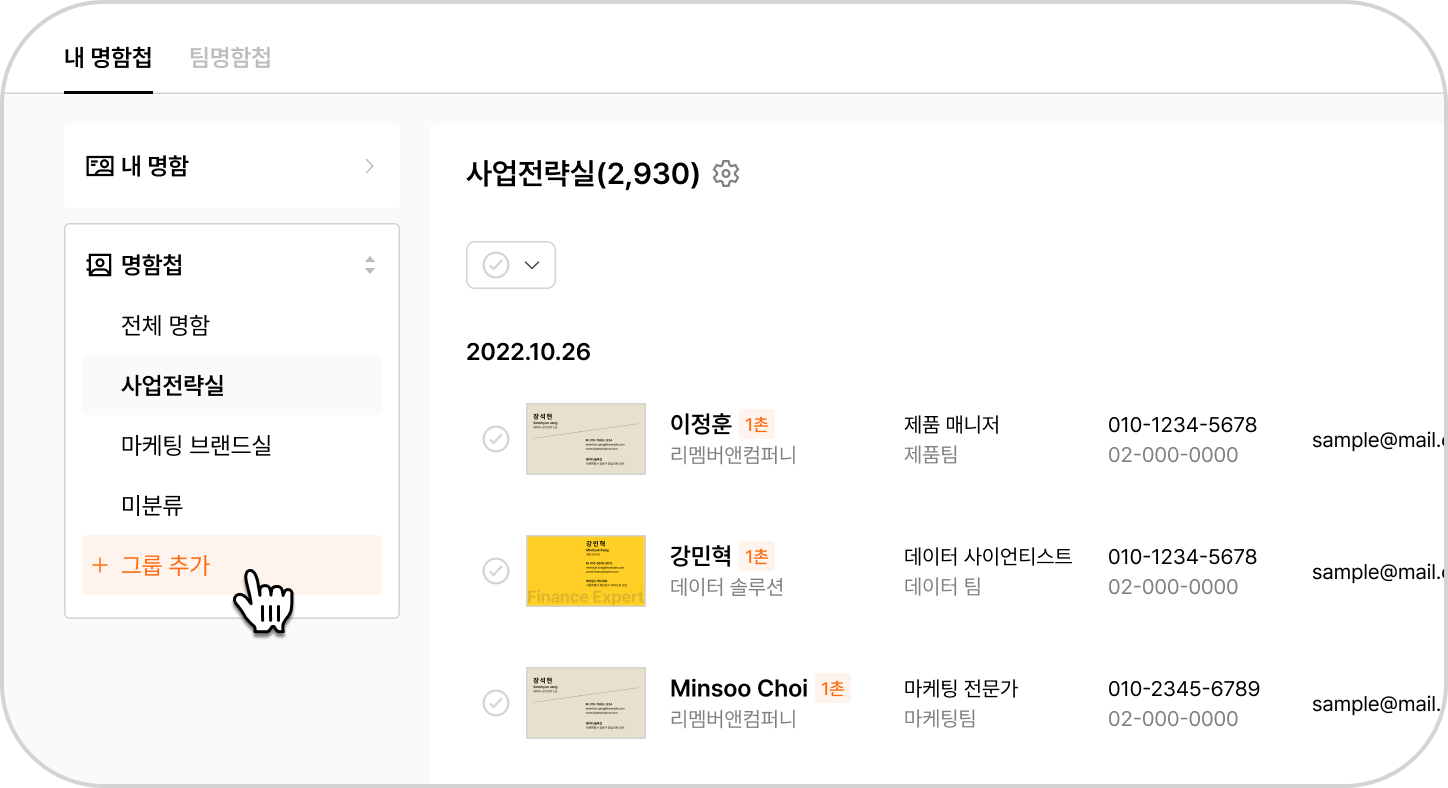The image size is (1448, 788).
Task: Click the 2022.10.26 date header
Action: 528,352
